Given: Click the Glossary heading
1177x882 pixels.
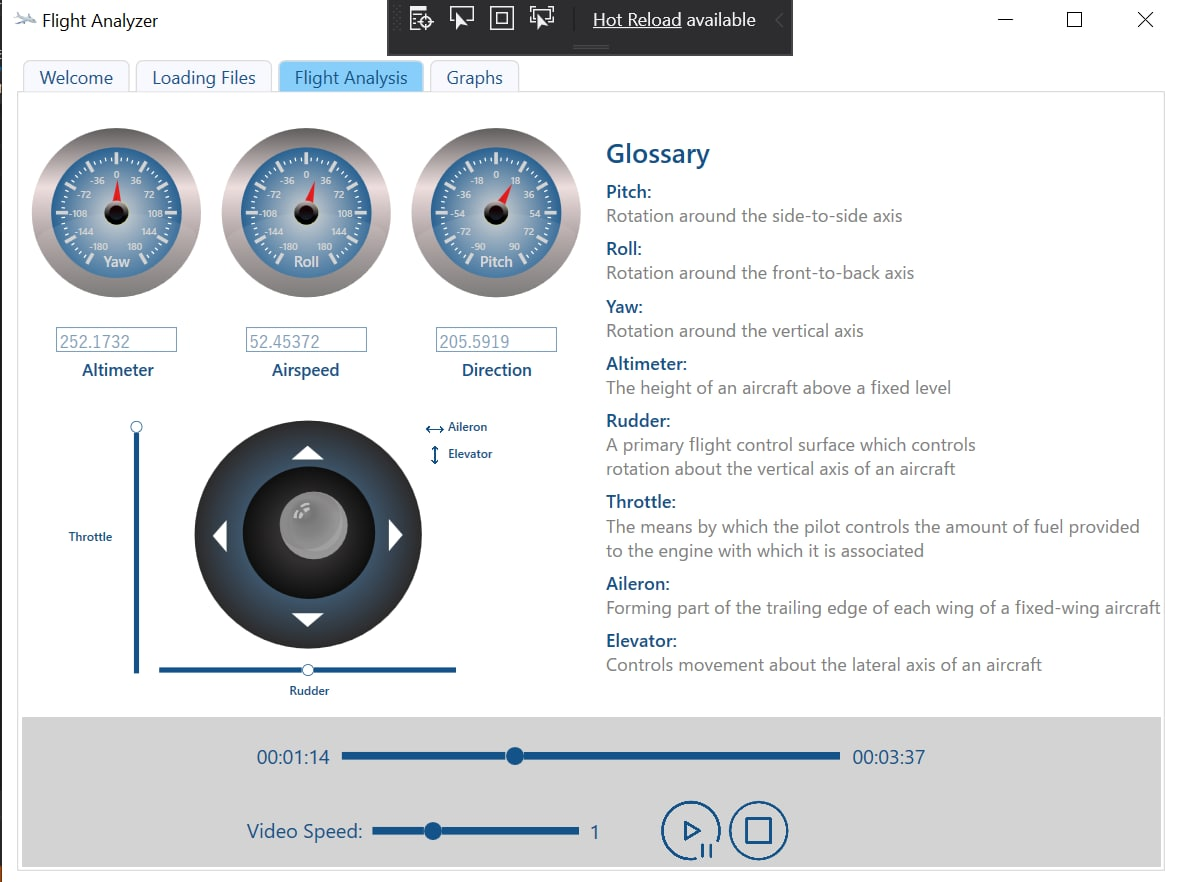Looking at the screenshot, I should click(658, 153).
